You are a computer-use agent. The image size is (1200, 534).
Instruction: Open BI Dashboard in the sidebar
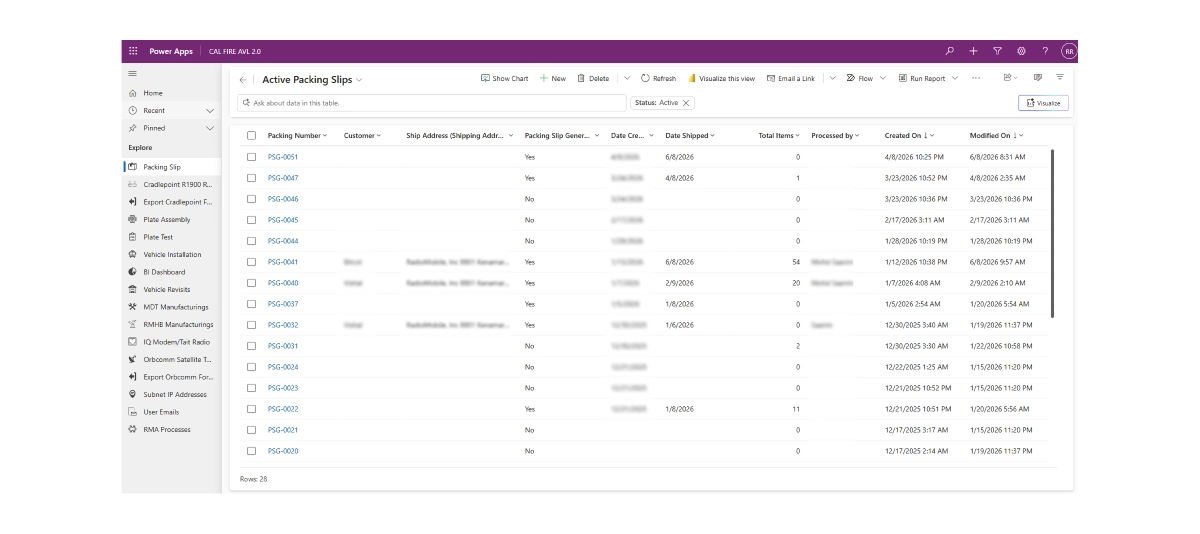pyautogui.click(x=171, y=272)
